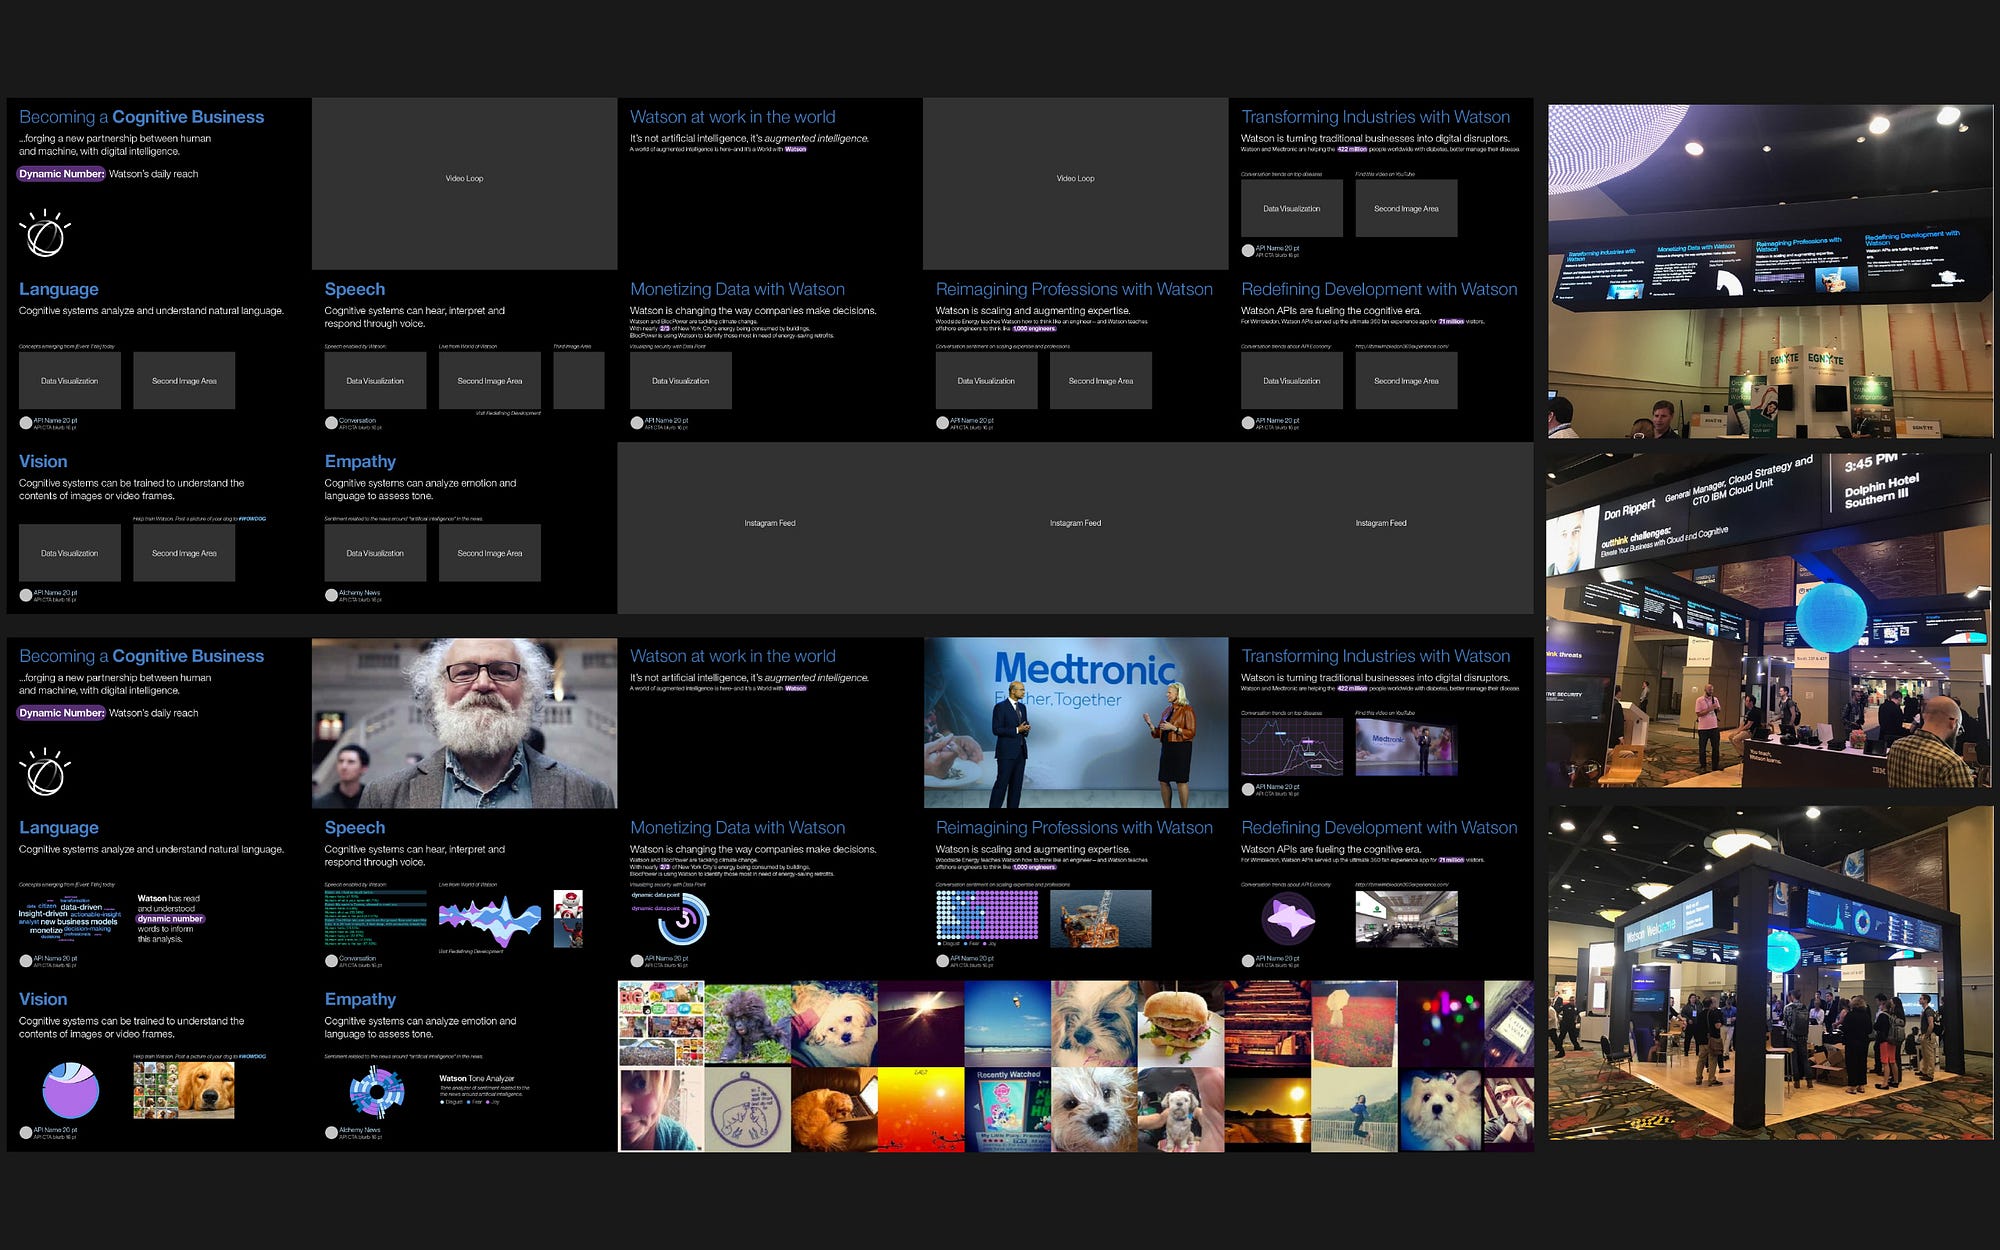Click "Transforming Industries with Watson" populated heading

coord(1375,656)
